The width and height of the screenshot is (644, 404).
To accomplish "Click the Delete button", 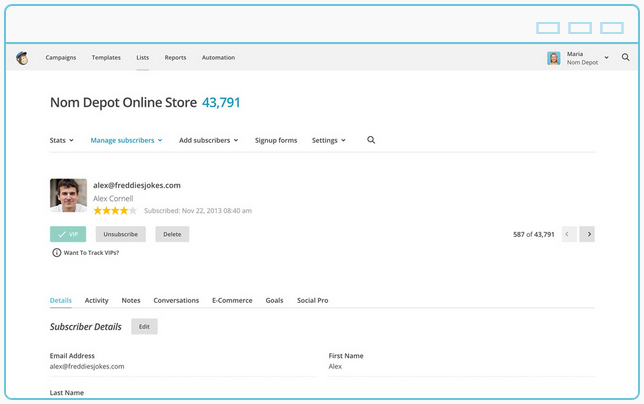I will coord(172,234).
